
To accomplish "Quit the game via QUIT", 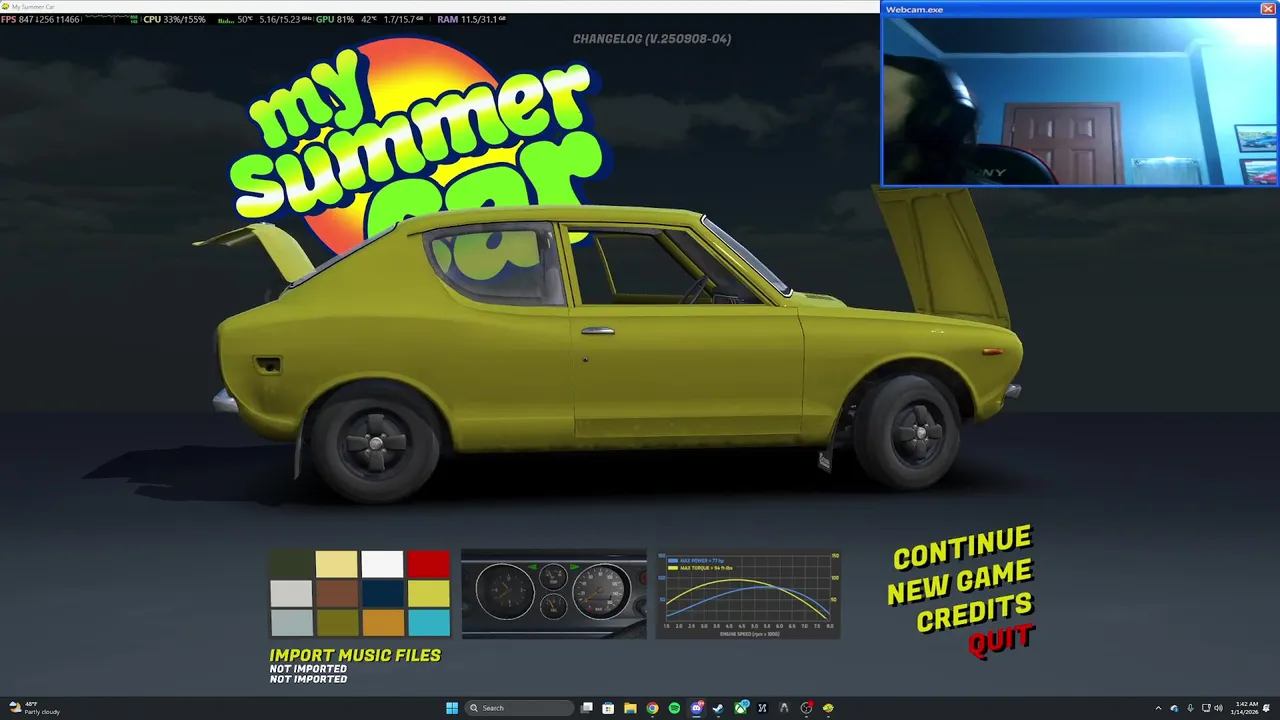I will tap(1000, 639).
